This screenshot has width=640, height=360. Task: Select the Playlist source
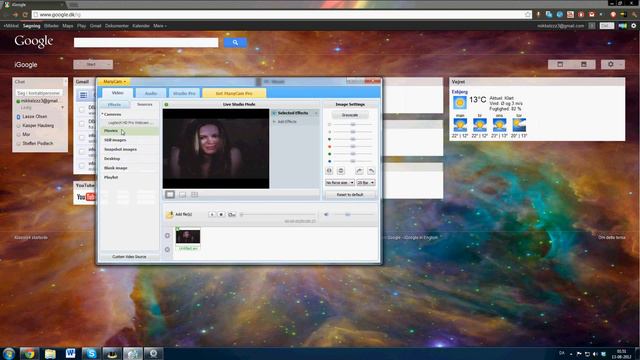pos(129,177)
